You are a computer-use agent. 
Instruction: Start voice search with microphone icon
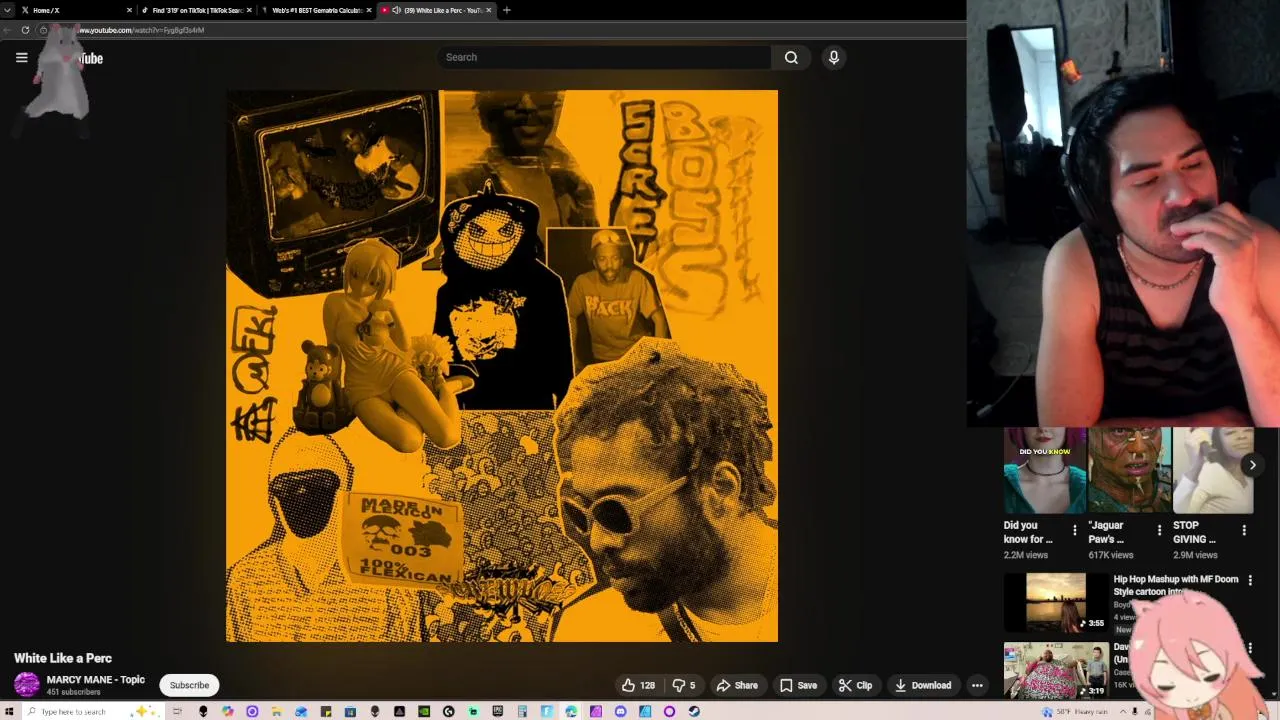(833, 57)
